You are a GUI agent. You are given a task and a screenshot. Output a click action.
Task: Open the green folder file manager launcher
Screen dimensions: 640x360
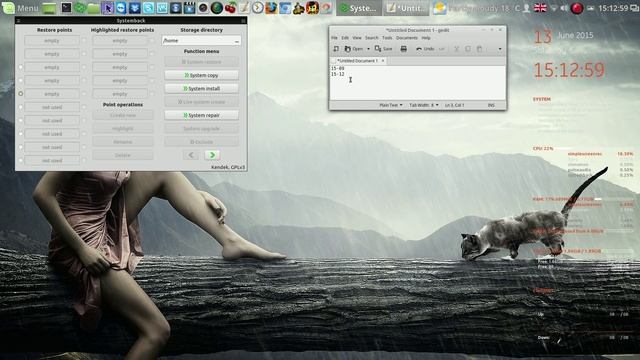(x=94, y=8)
